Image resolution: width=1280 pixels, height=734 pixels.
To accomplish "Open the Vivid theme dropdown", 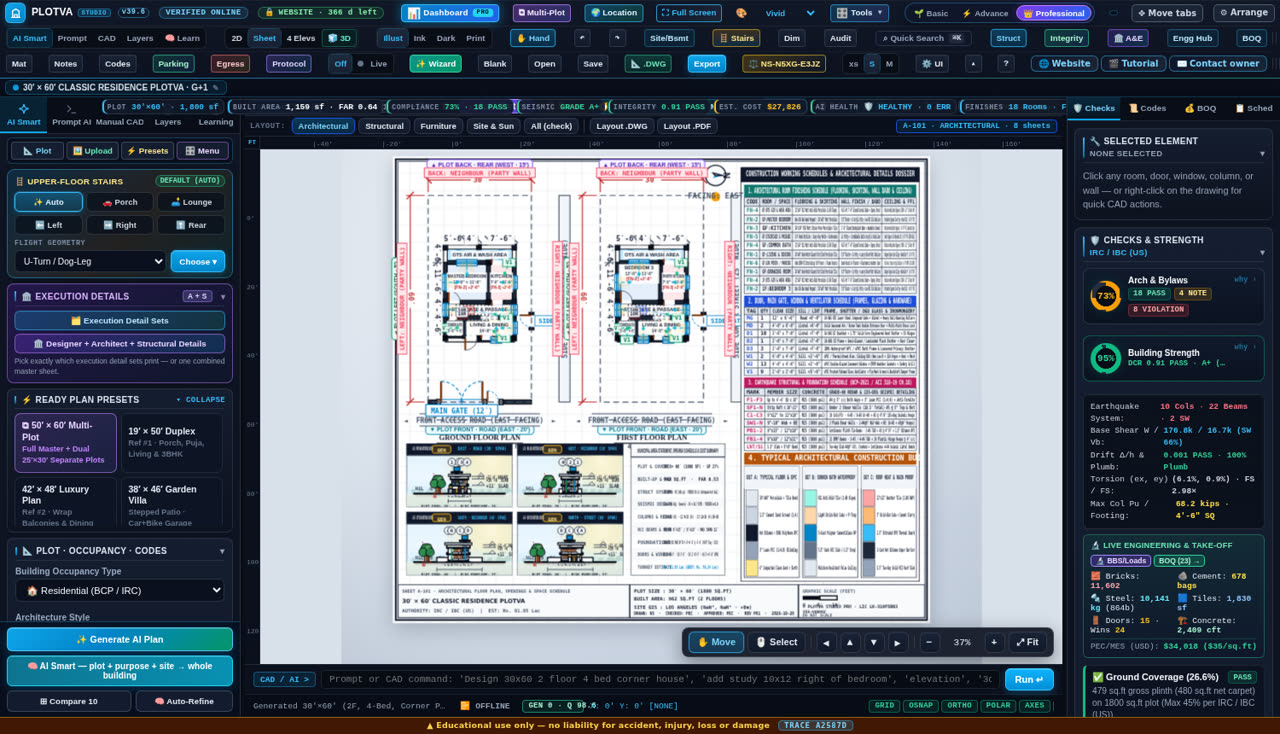I will 790,13.
